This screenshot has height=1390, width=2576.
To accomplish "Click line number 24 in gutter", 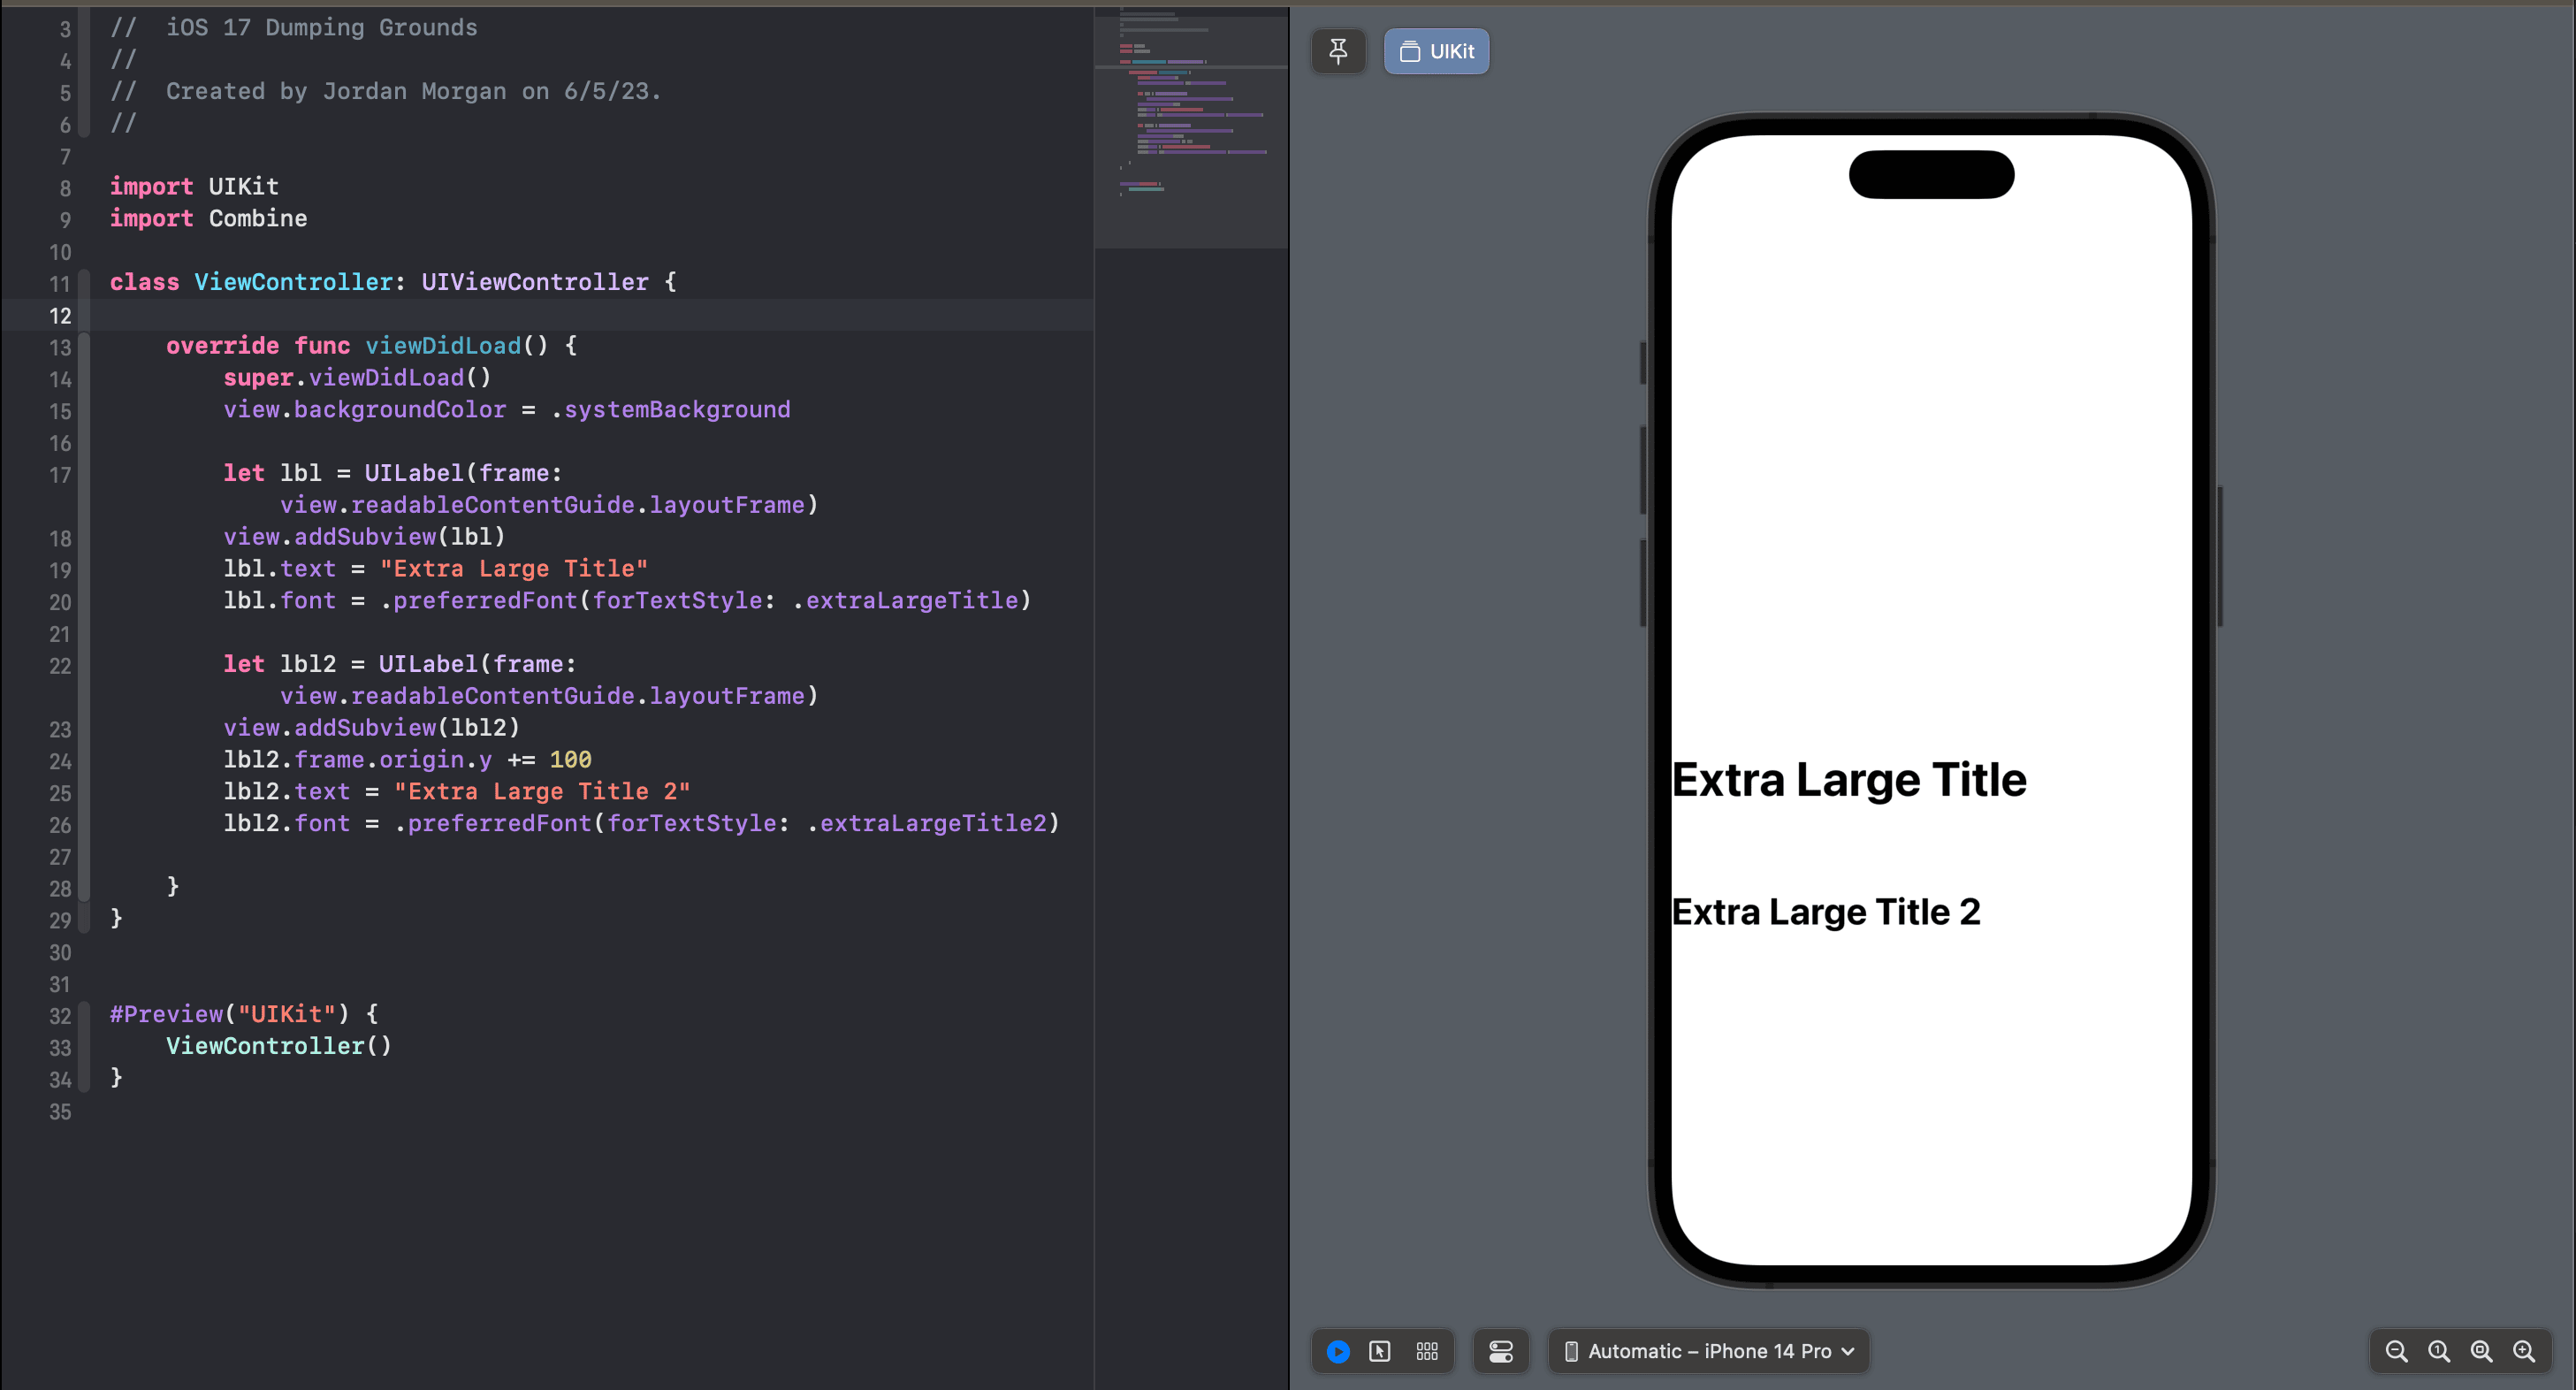I will [x=60, y=761].
